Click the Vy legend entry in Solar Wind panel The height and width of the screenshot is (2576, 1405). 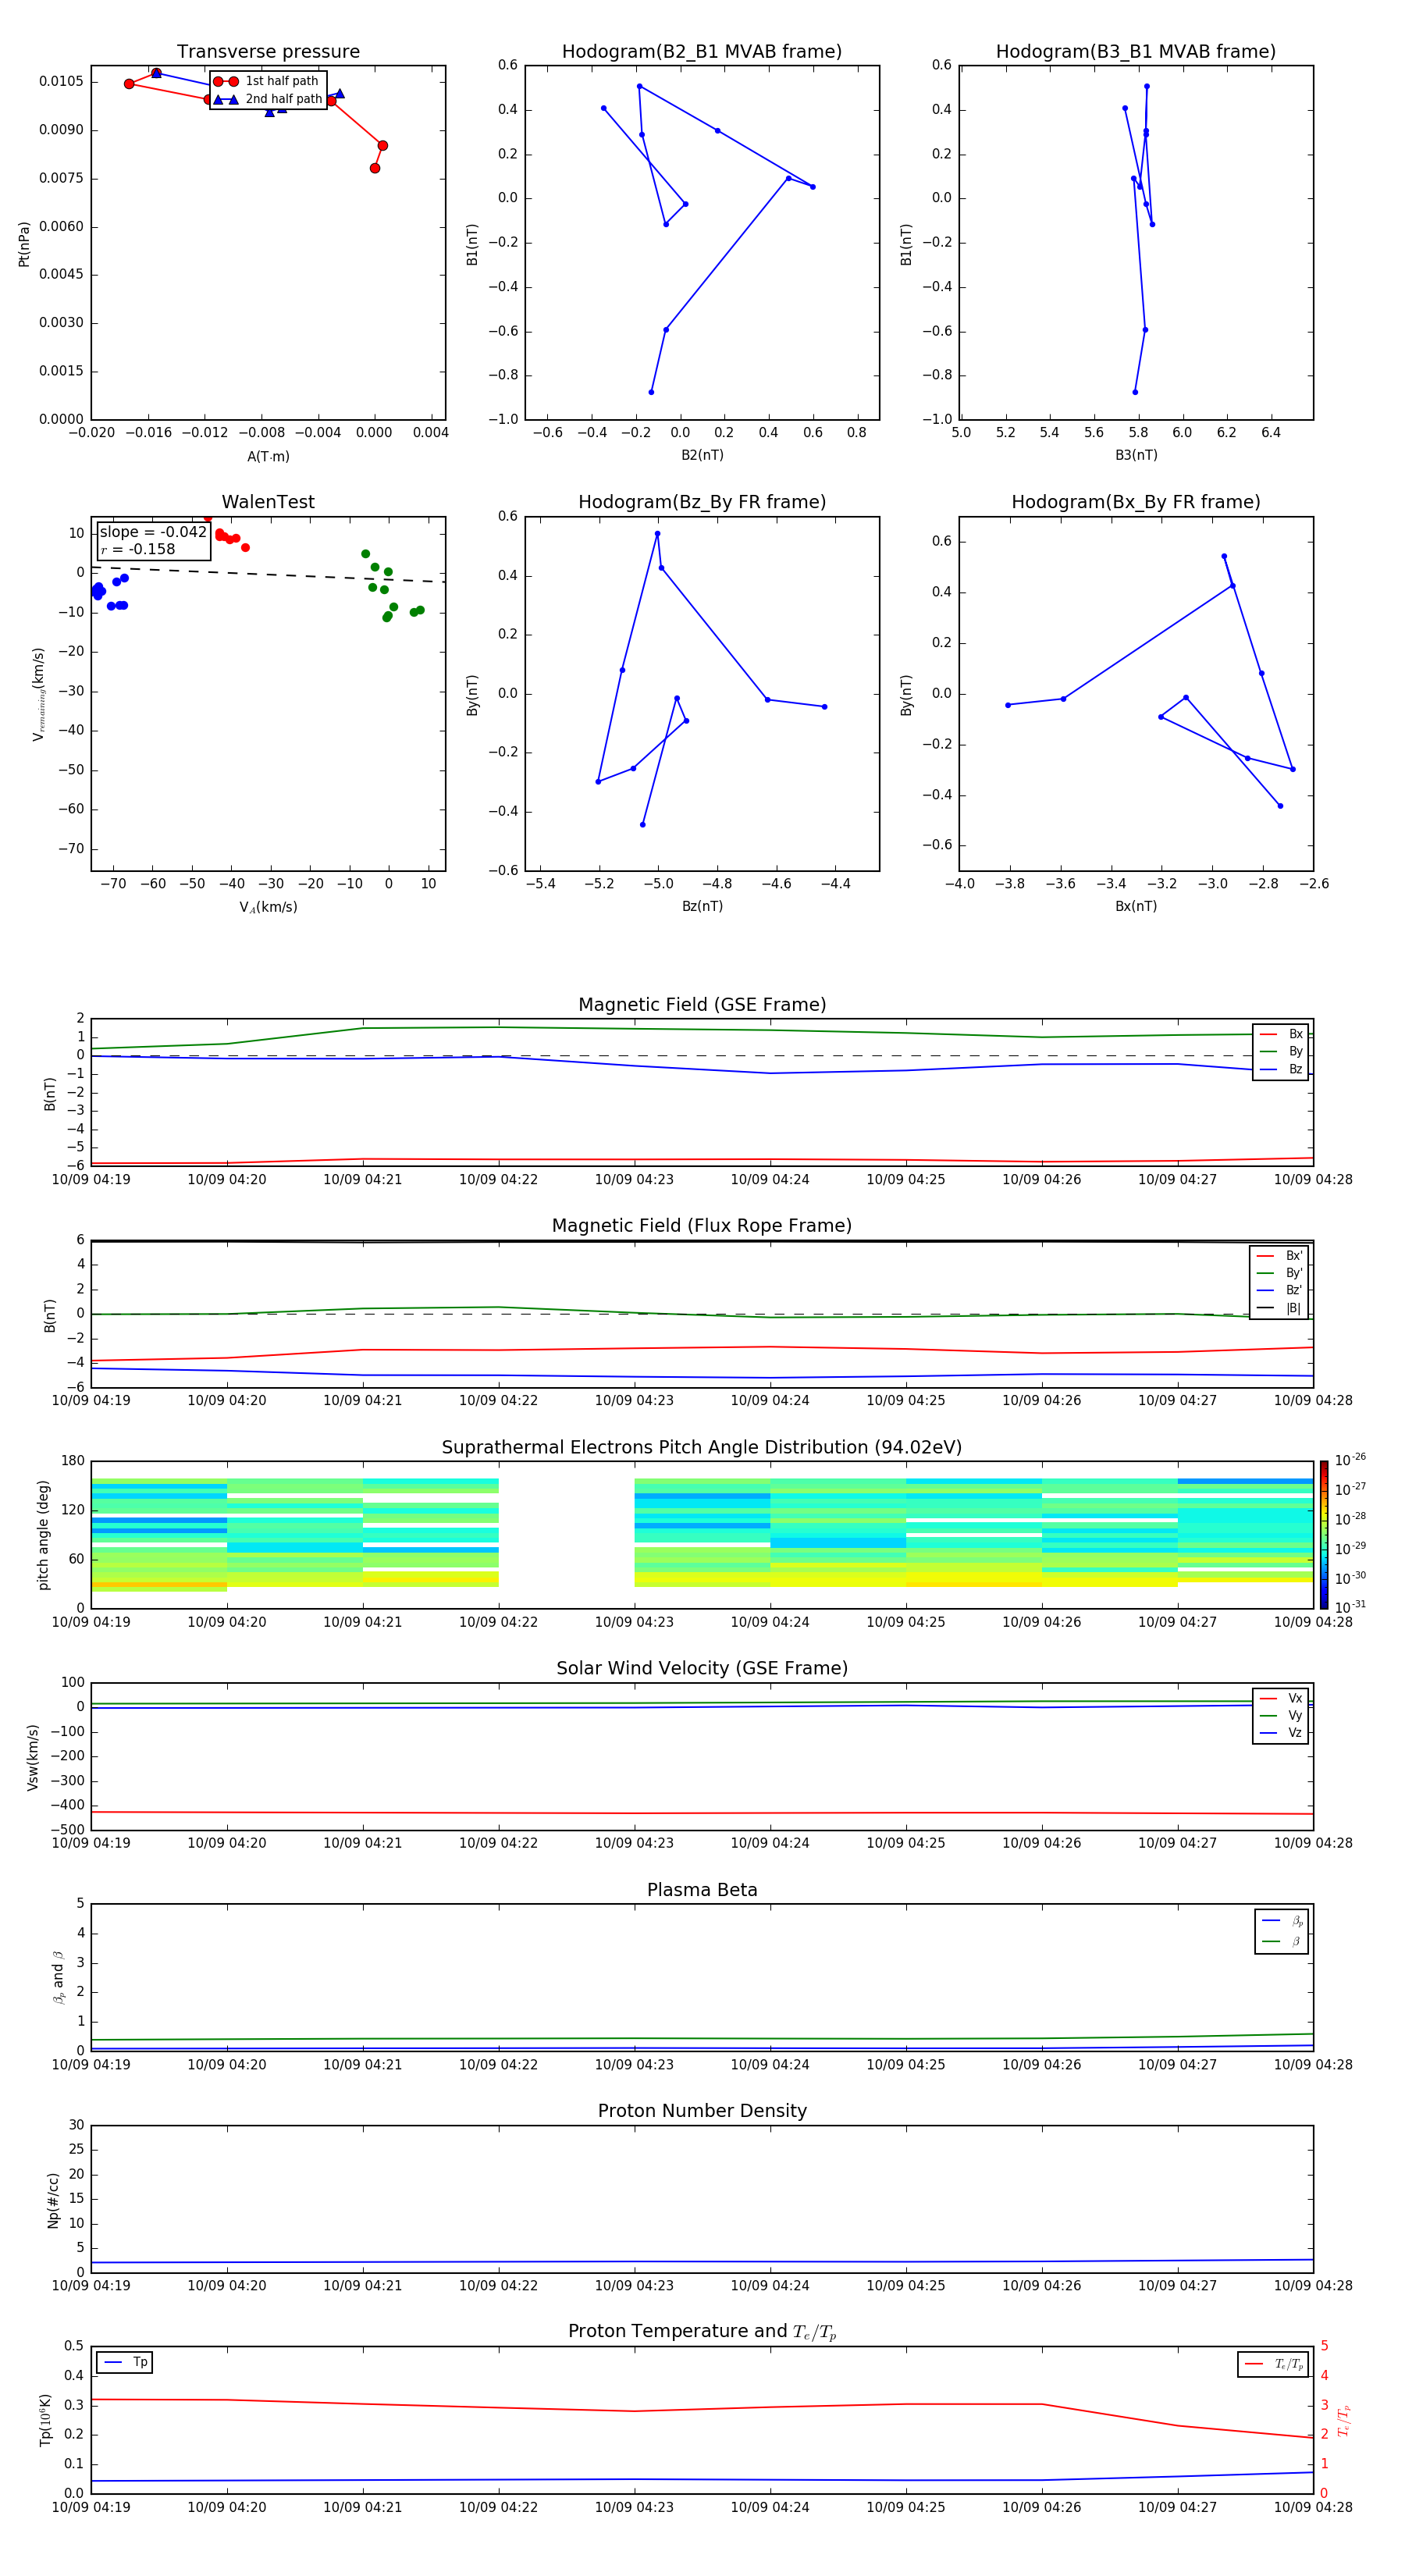tap(1281, 1716)
